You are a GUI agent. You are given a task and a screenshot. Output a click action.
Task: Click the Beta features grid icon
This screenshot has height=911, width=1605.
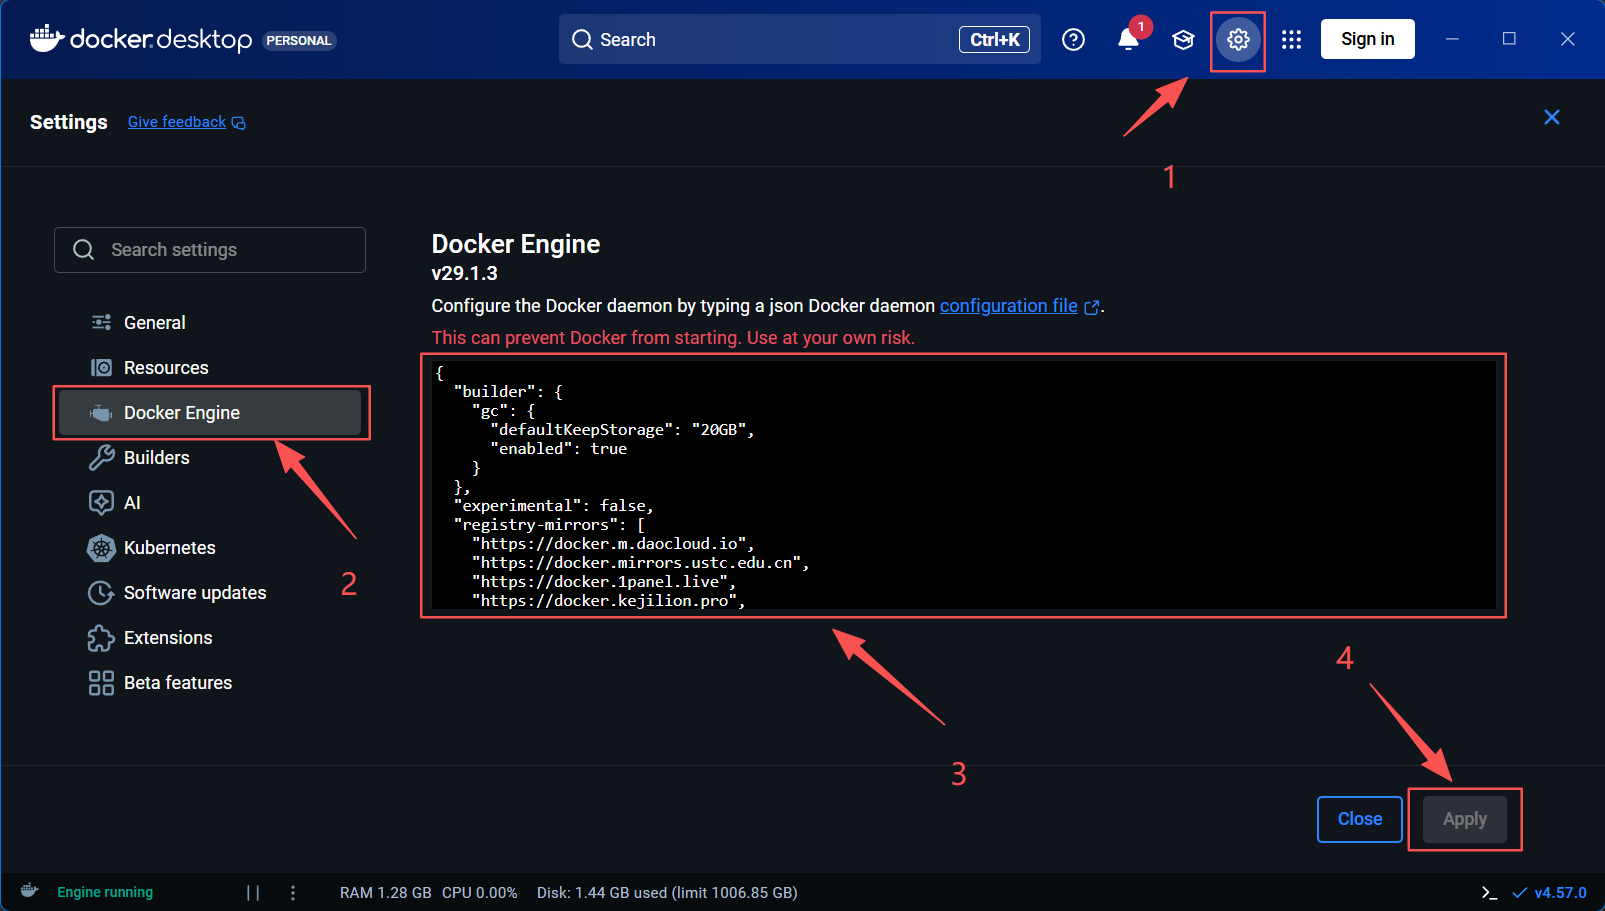pyautogui.click(x=101, y=682)
